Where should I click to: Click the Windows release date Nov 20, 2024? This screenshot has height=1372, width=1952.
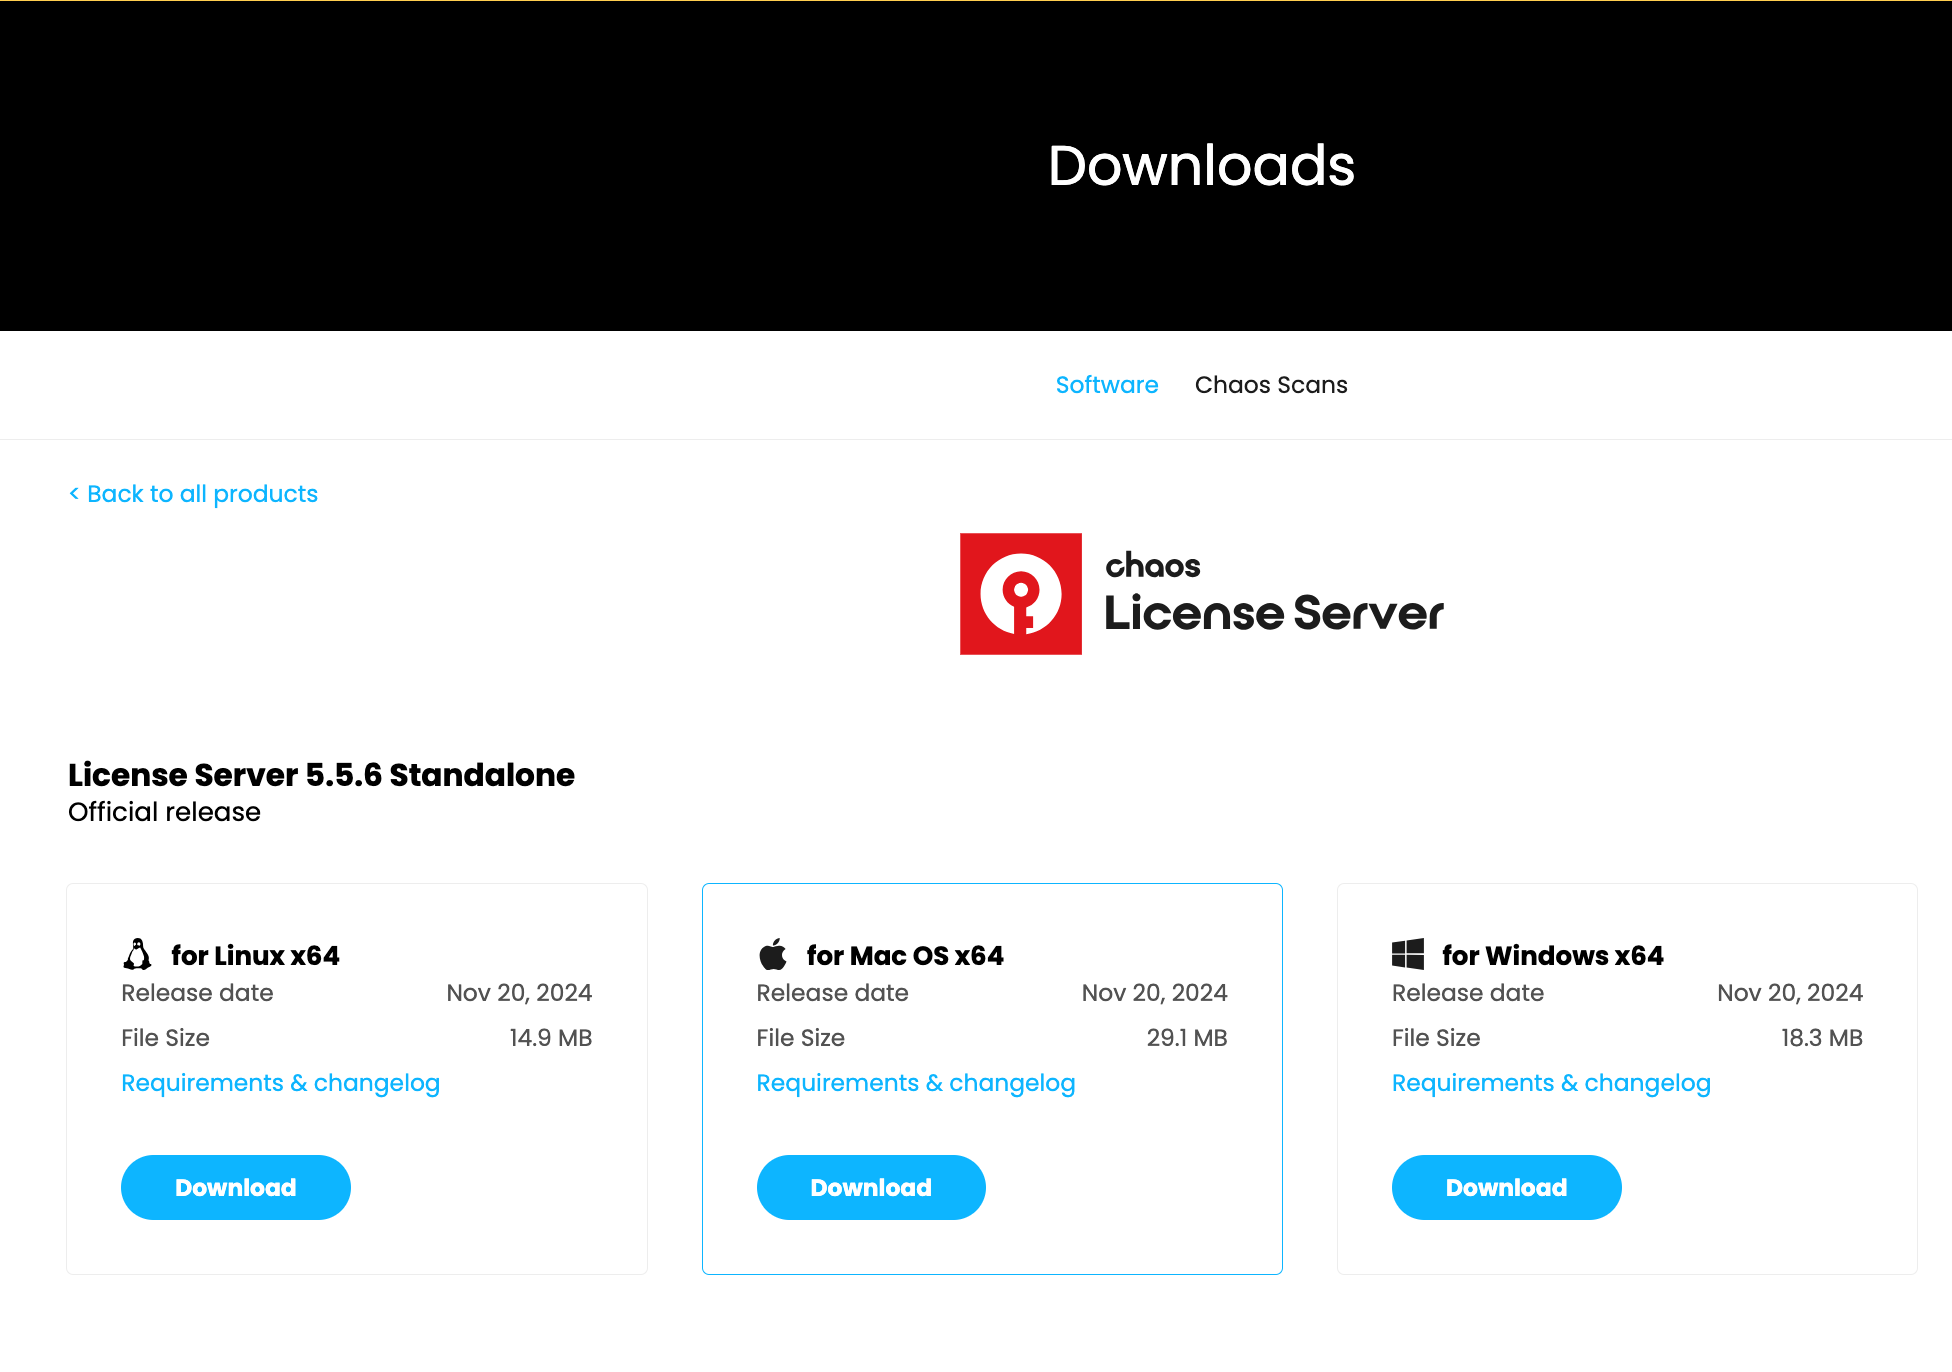click(1790, 993)
